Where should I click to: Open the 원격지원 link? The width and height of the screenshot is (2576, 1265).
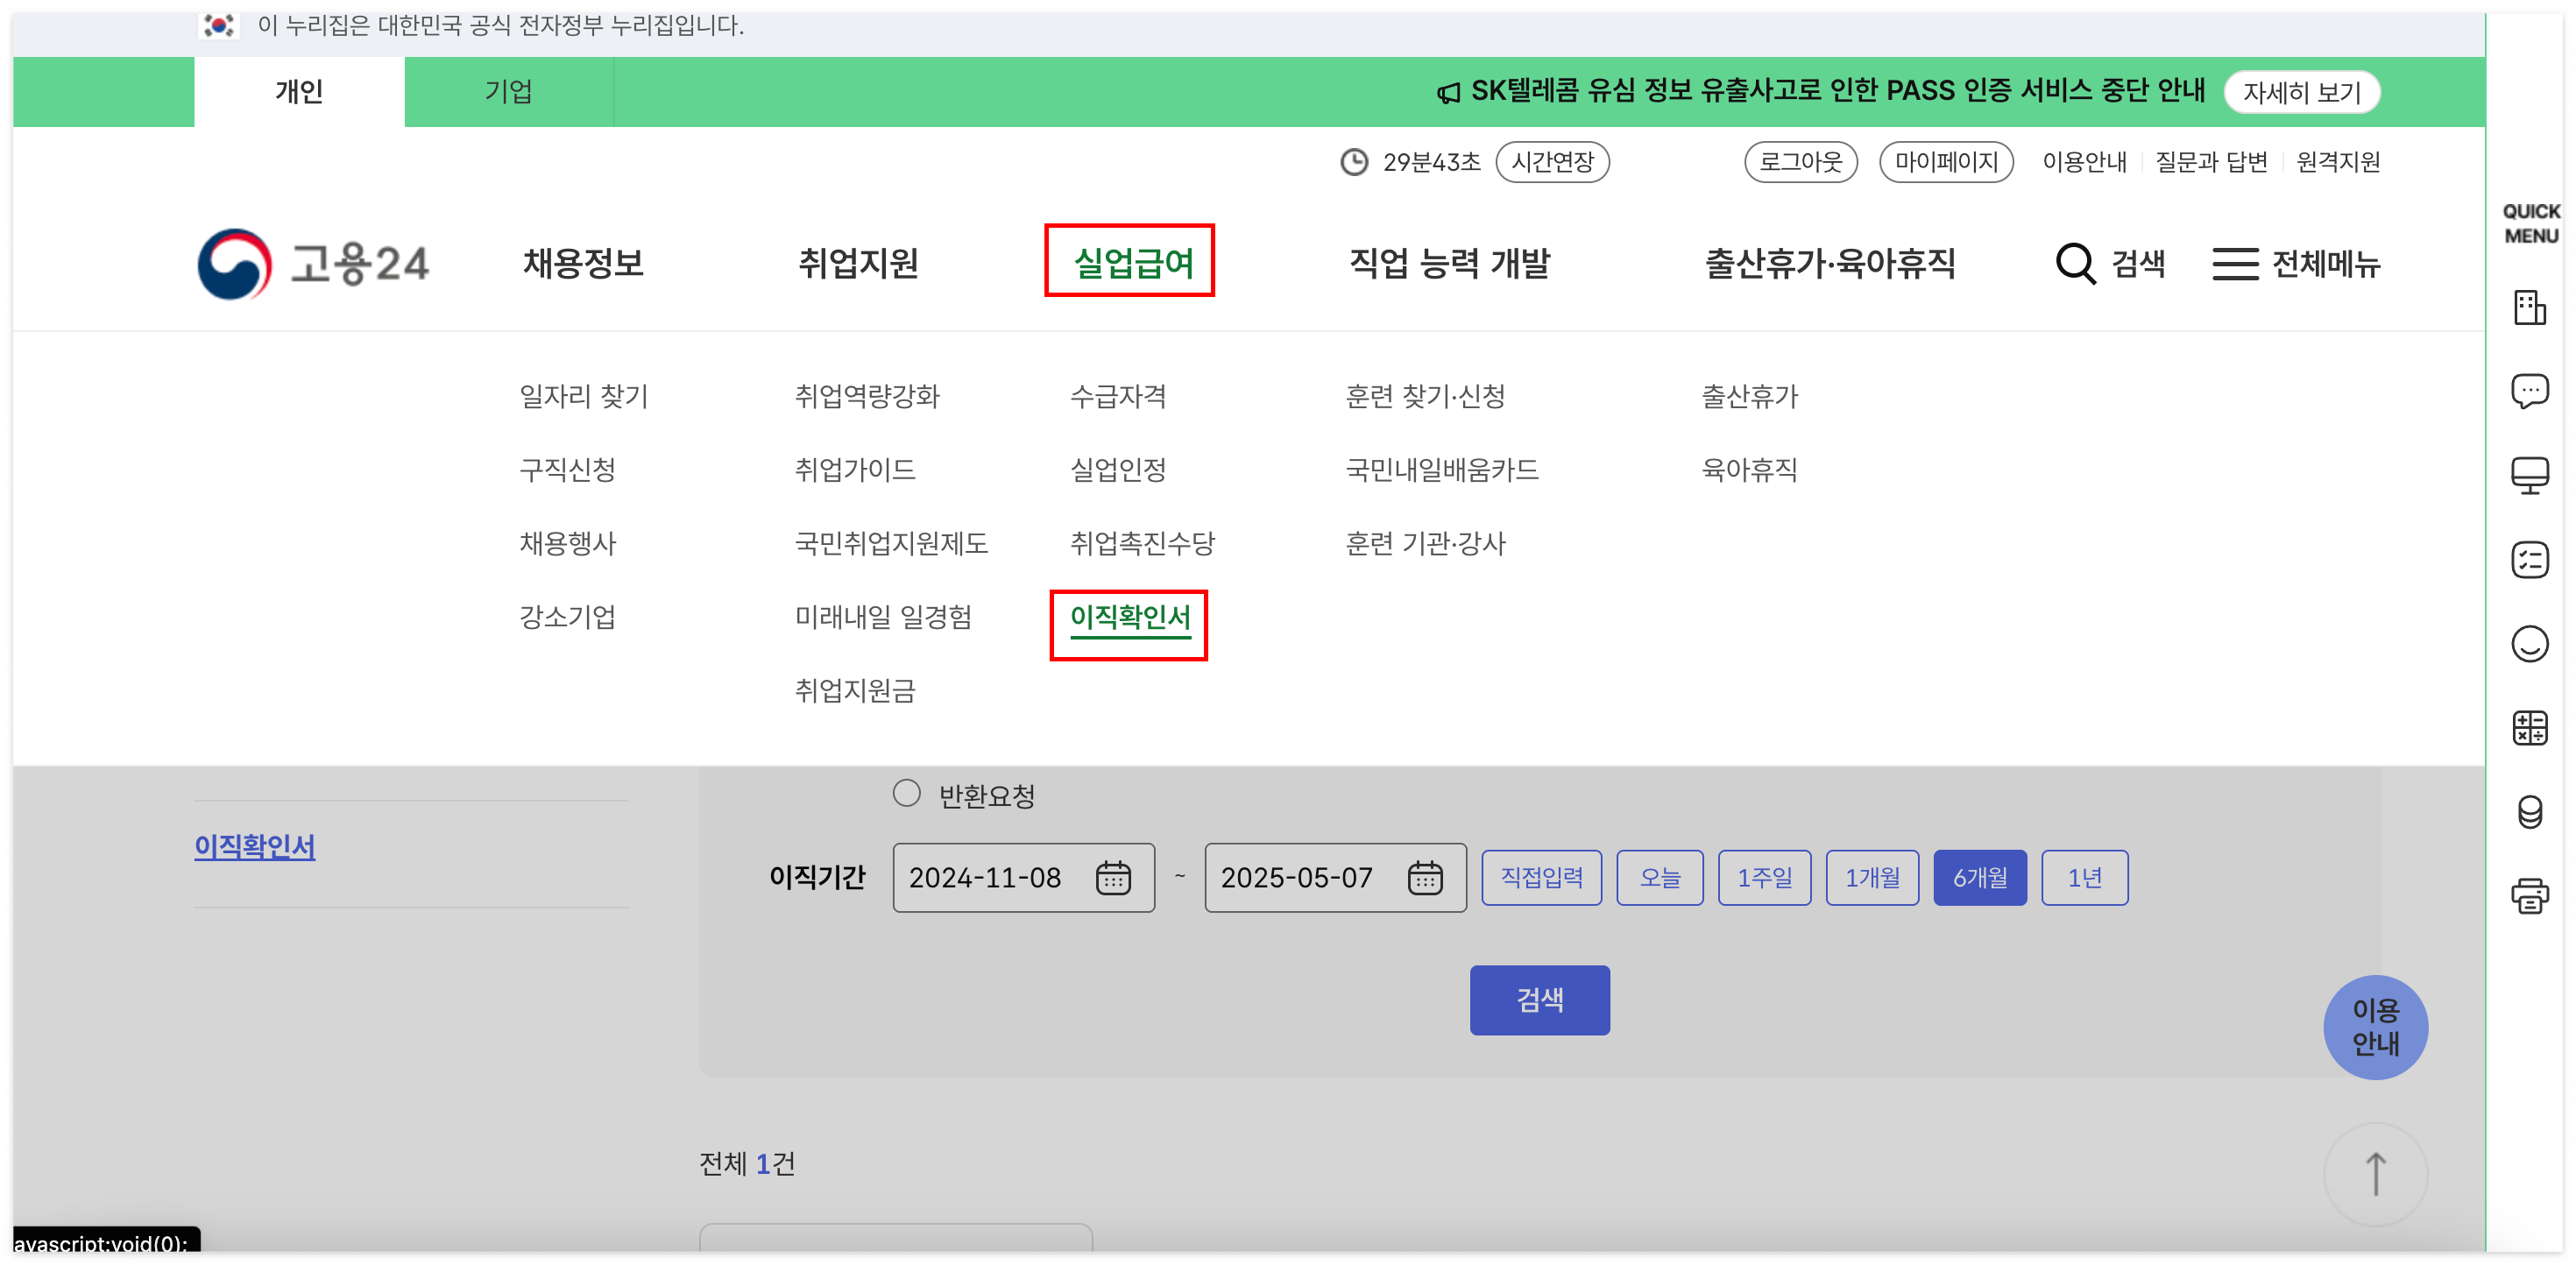tap(2337, 162)
